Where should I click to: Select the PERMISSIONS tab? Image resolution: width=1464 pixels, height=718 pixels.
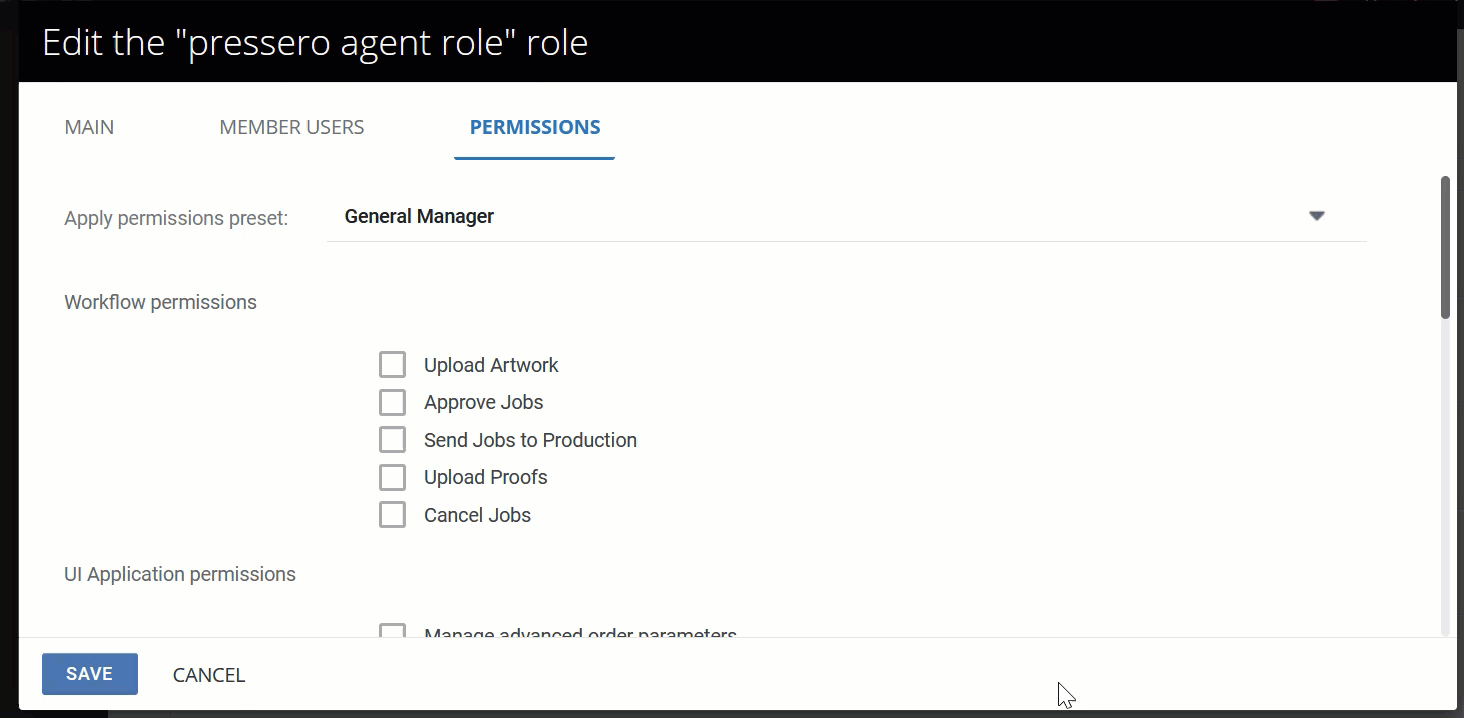coord(535,127)
